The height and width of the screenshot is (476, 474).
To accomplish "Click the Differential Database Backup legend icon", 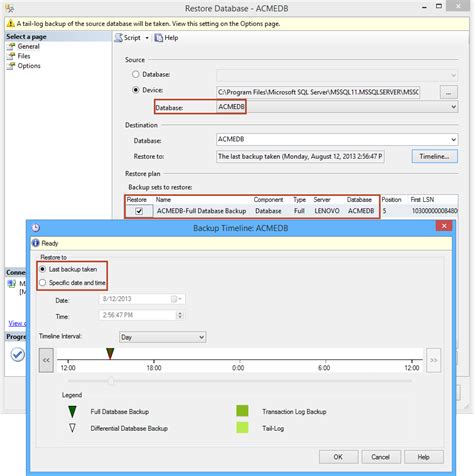I will [72, 428].
